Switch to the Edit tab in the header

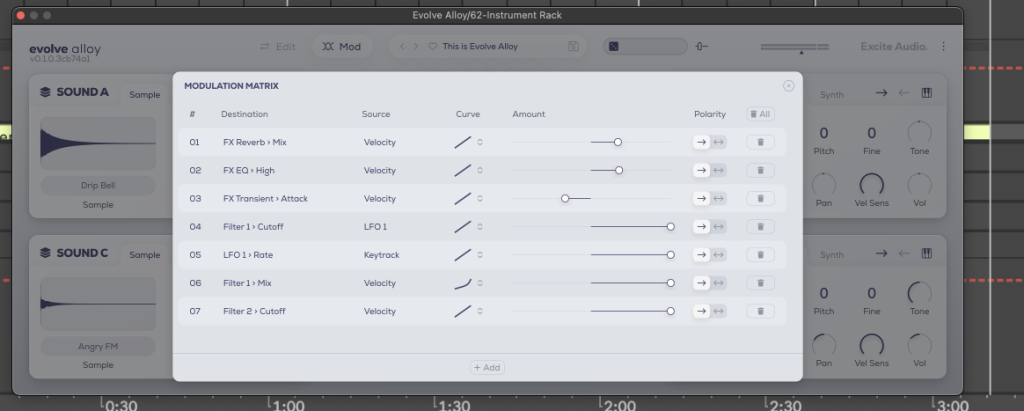pyautogui.click(x=277, y=46)
